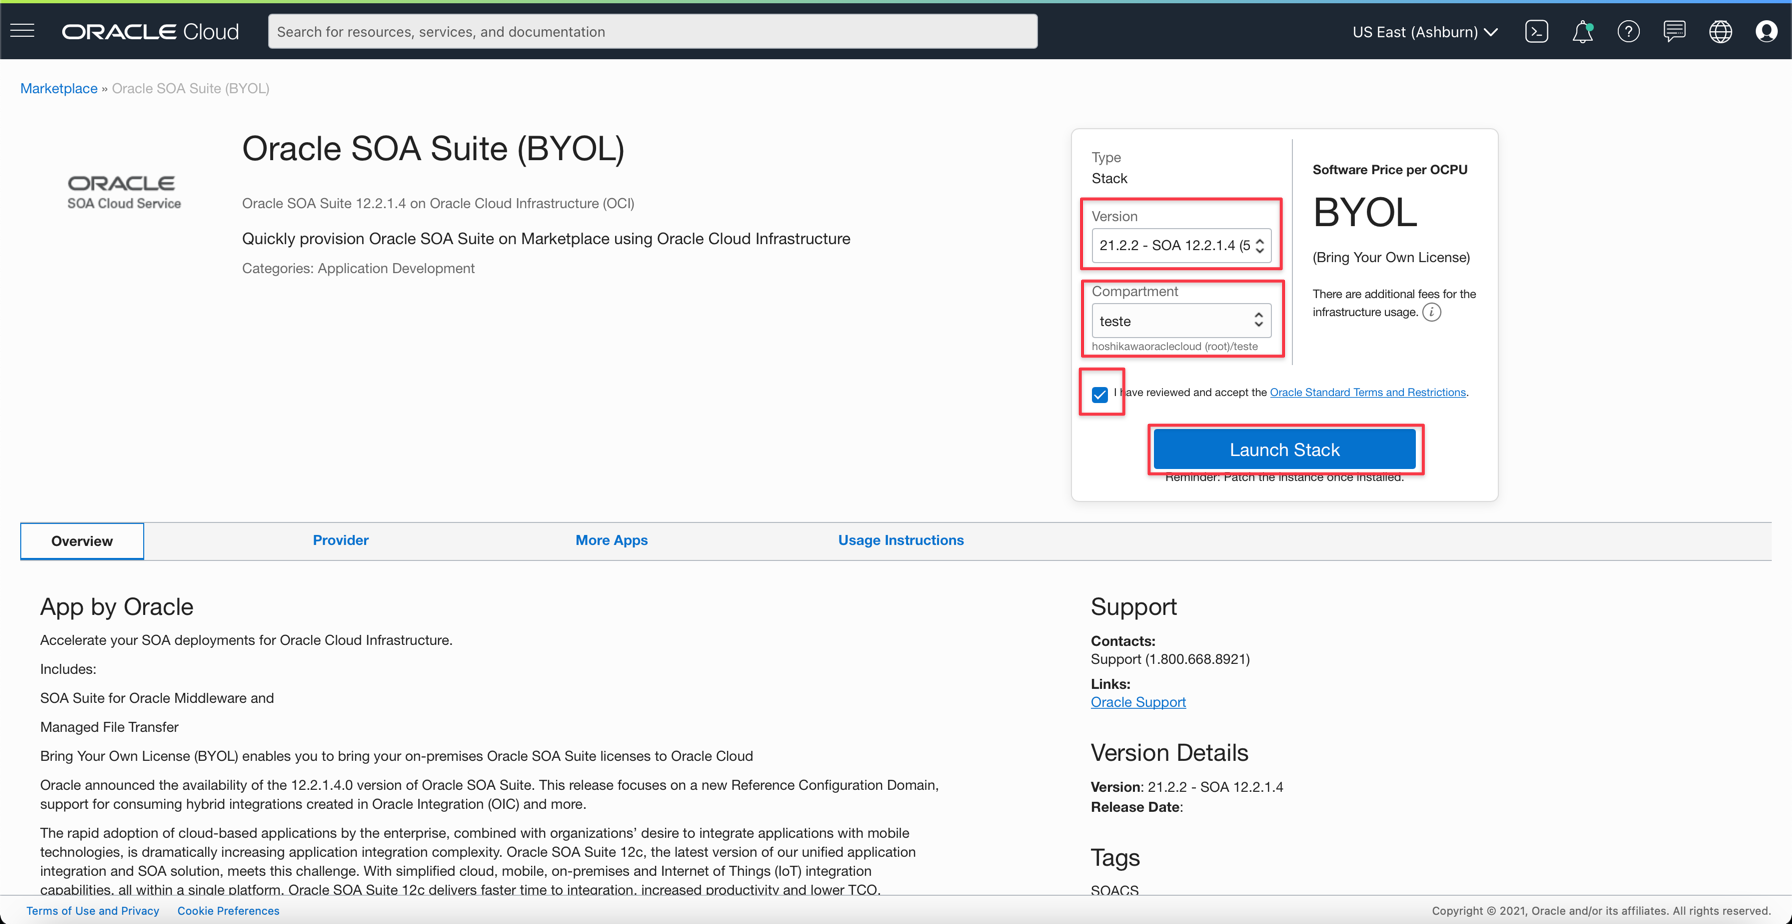Select the Overview tab
The image size is (1792, 924).
82,541
